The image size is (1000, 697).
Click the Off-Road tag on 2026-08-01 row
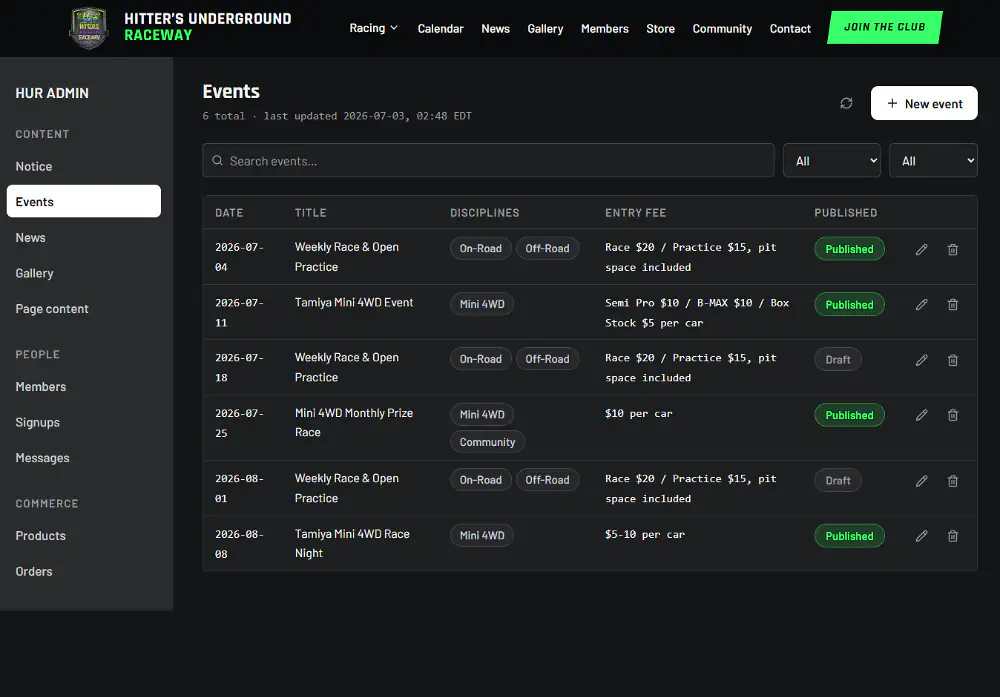click(547, 480)
